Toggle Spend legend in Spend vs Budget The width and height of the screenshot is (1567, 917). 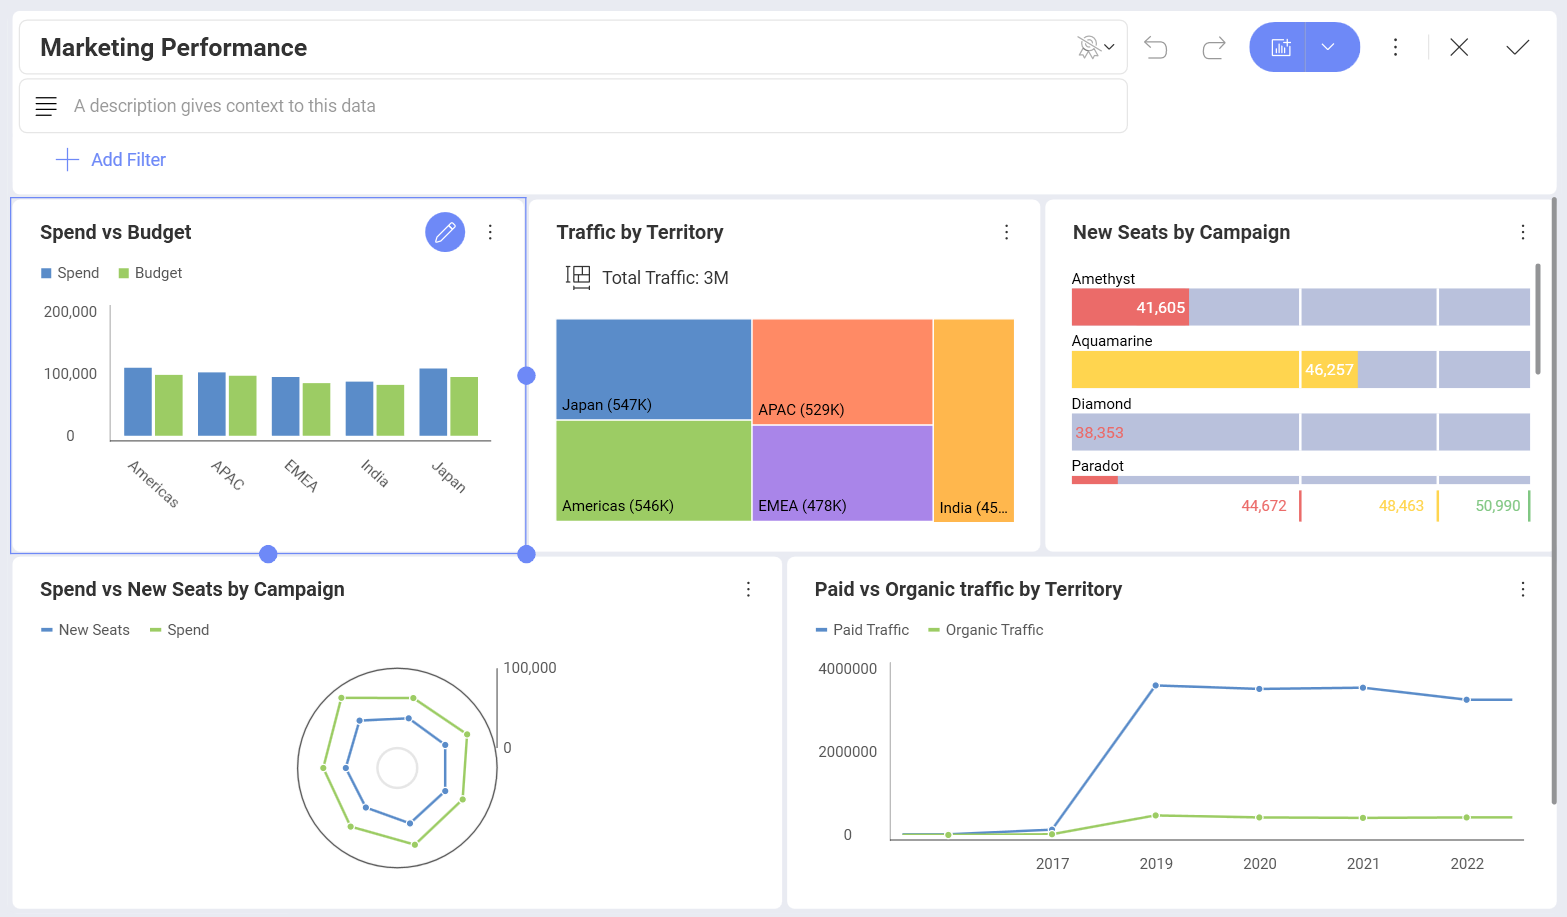70,273
